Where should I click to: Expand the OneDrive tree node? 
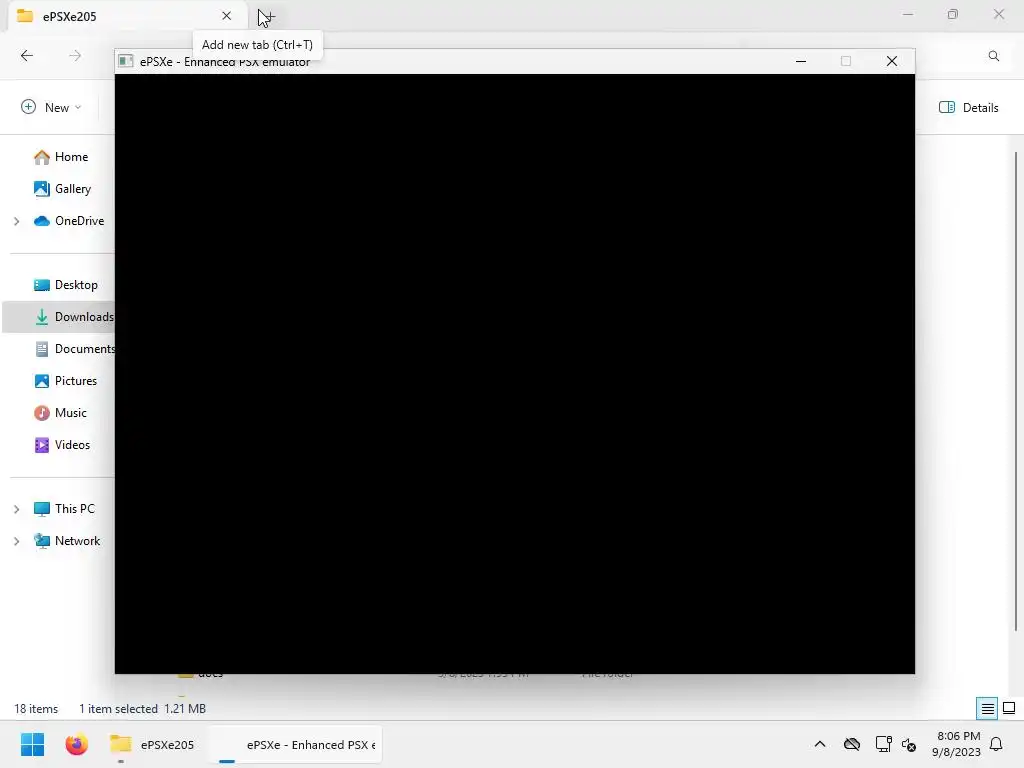[x=16, y=221]
